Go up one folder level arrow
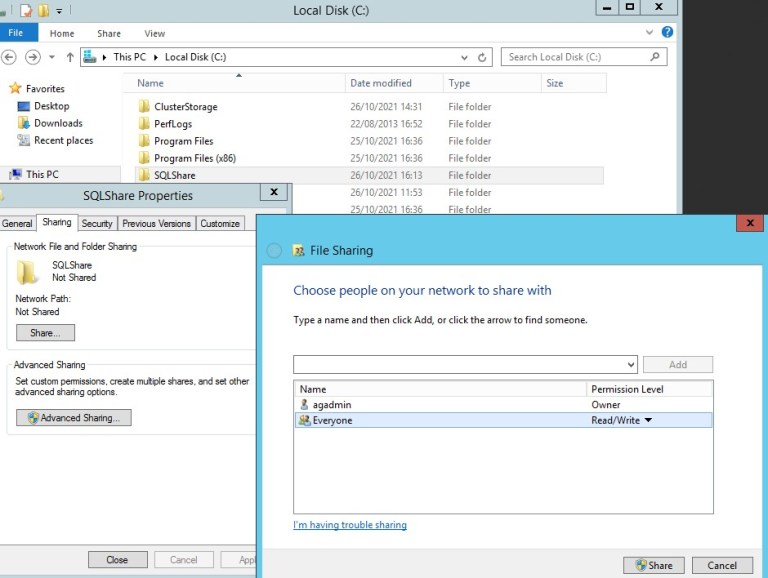768x578 pixels. pyautogui.click(x=69, y=57)
